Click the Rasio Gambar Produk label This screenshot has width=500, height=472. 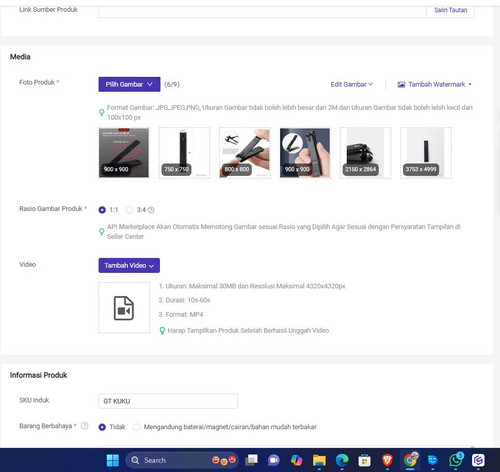click(x=51, y=209)
